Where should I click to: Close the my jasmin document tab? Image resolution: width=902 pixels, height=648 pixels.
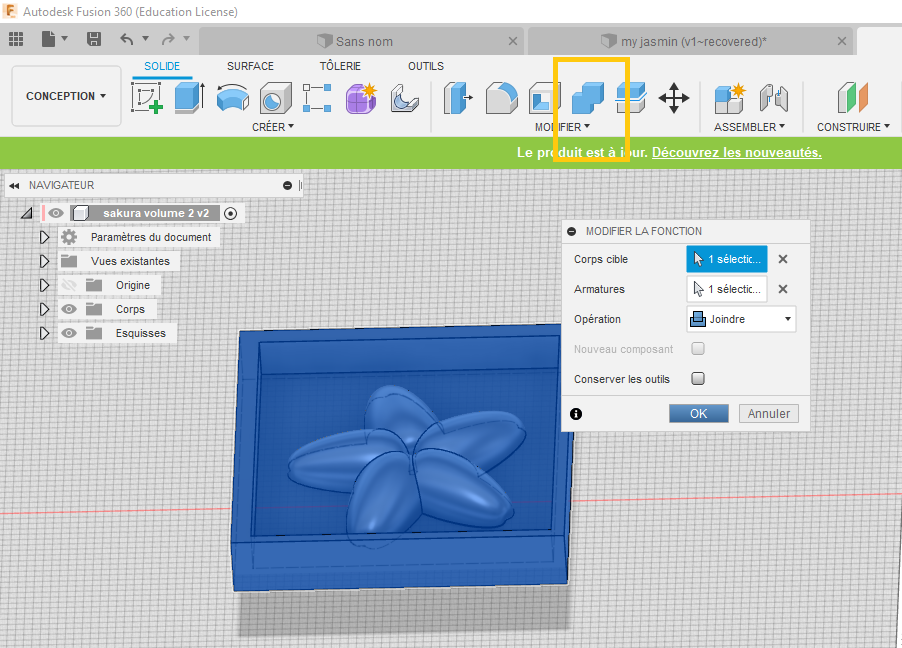pyautogui.click(x=841, y=41)
